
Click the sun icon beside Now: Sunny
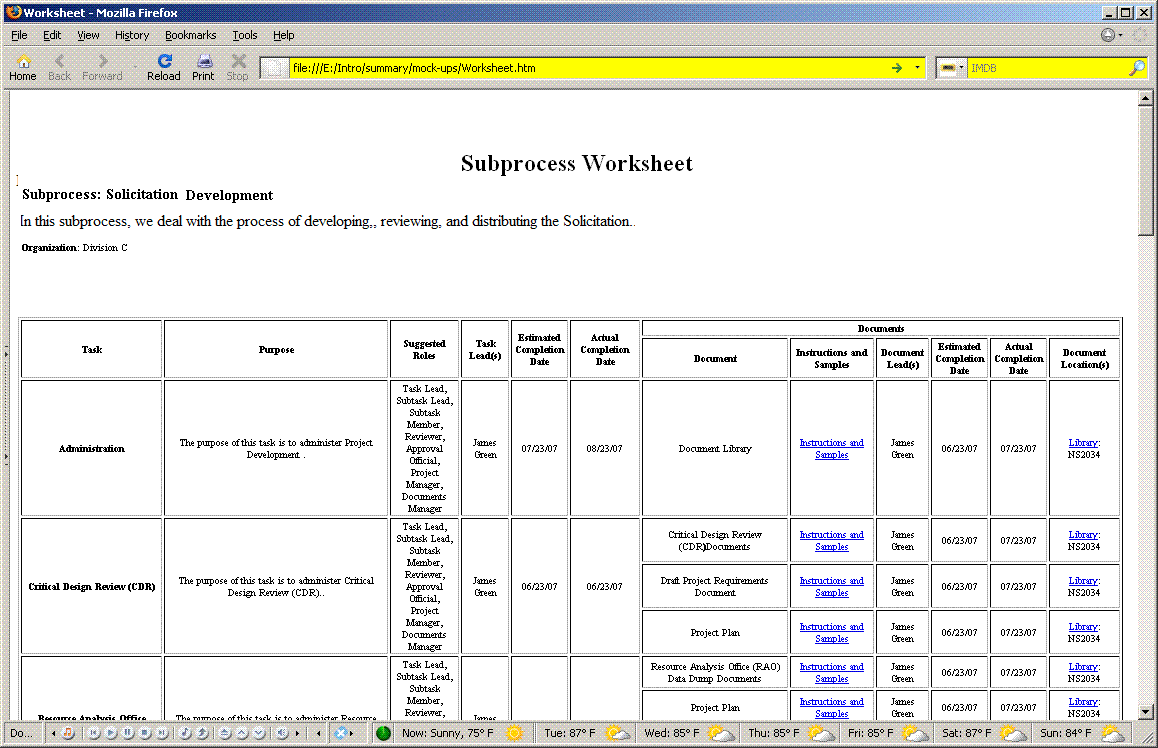pyautogui.click(x=515, y=733)
